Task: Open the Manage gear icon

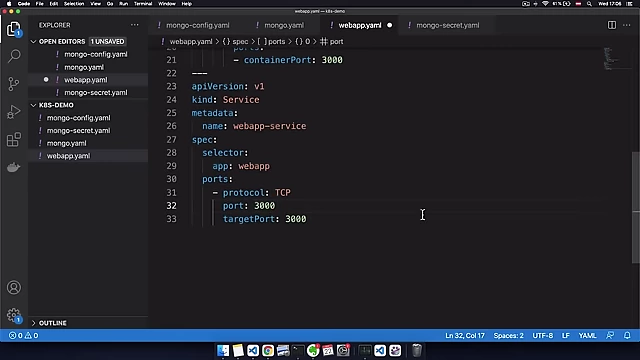Action: [x=14, y=315]
